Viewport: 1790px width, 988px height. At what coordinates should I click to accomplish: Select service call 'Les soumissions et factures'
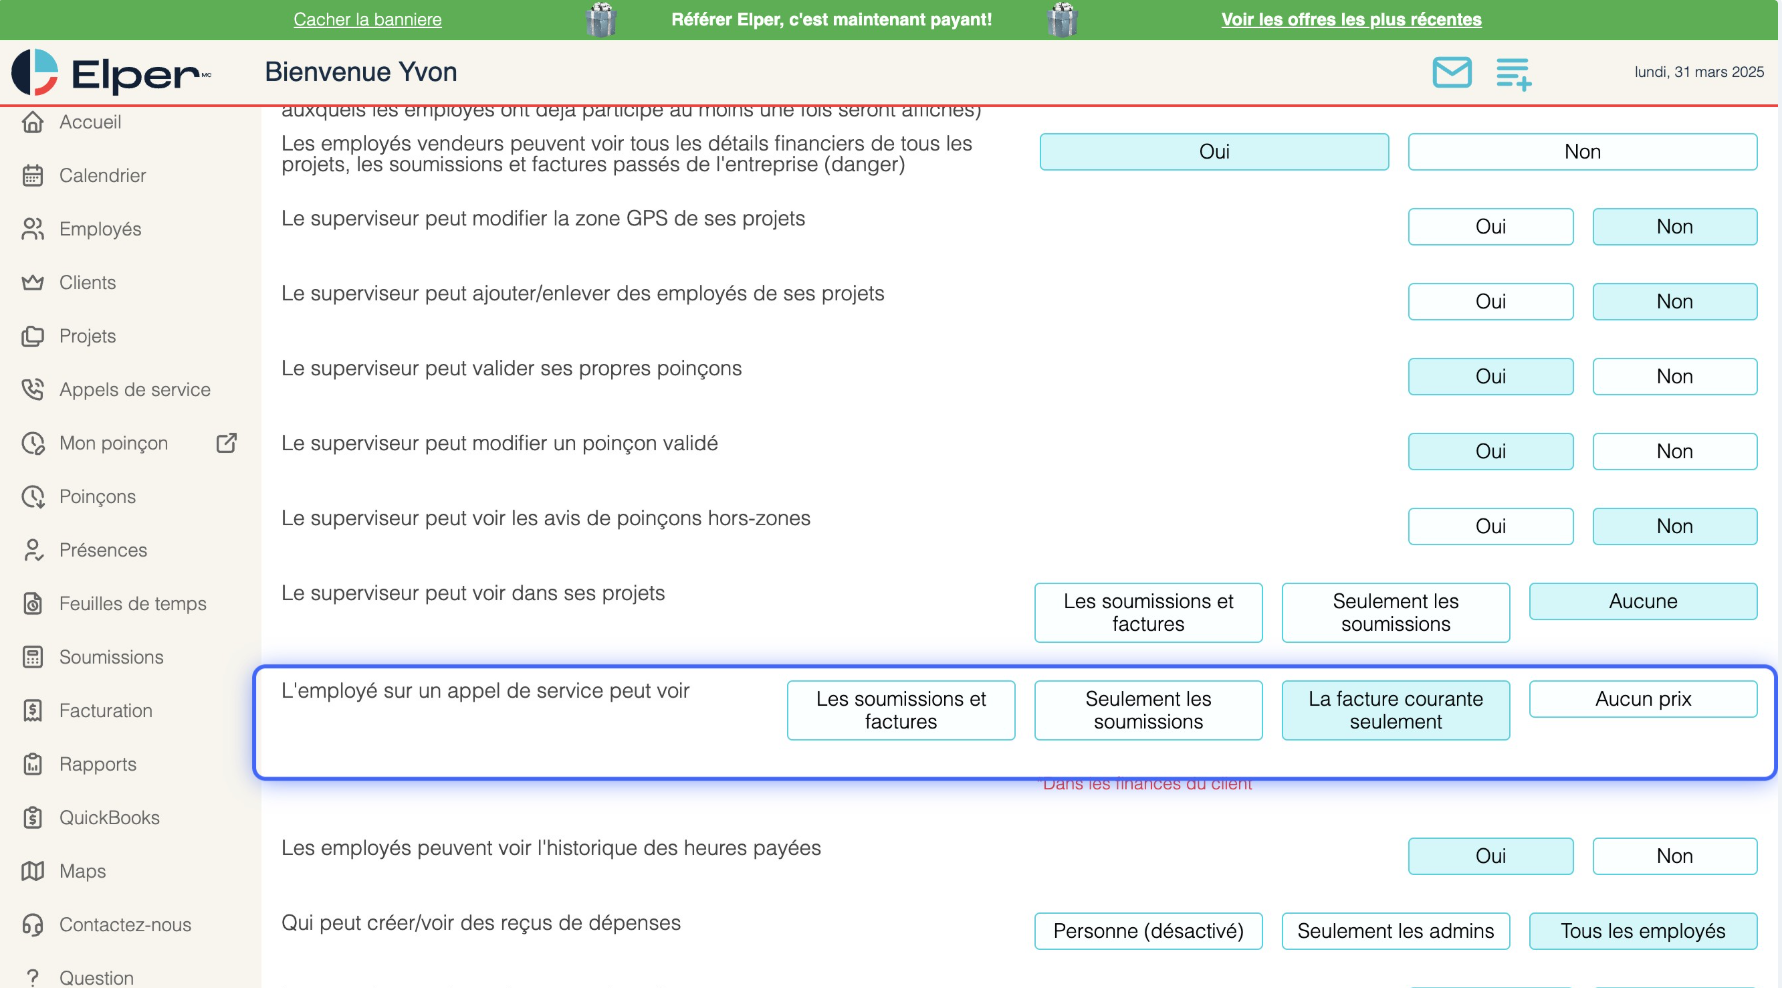(901, 711)
